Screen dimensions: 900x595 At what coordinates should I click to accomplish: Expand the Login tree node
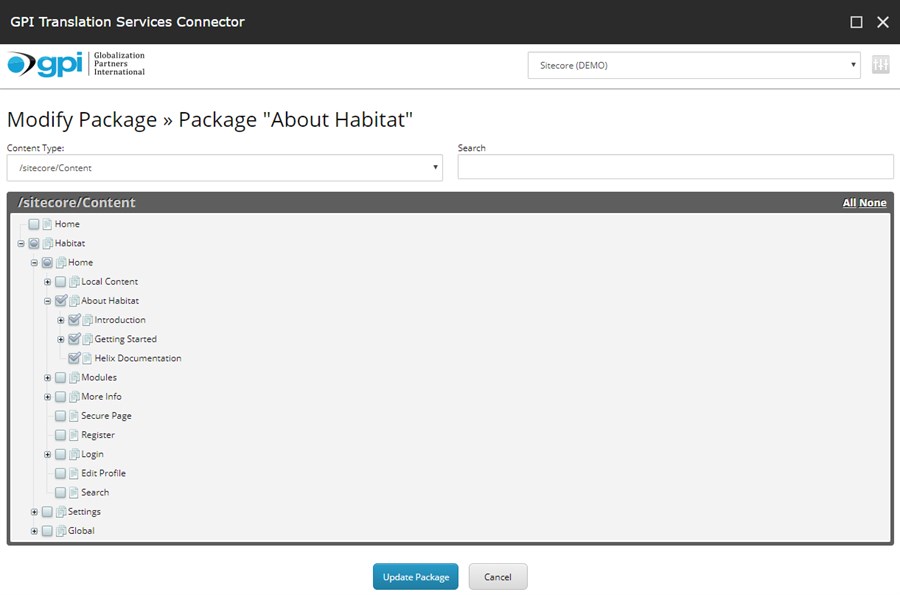pos(47,454)
